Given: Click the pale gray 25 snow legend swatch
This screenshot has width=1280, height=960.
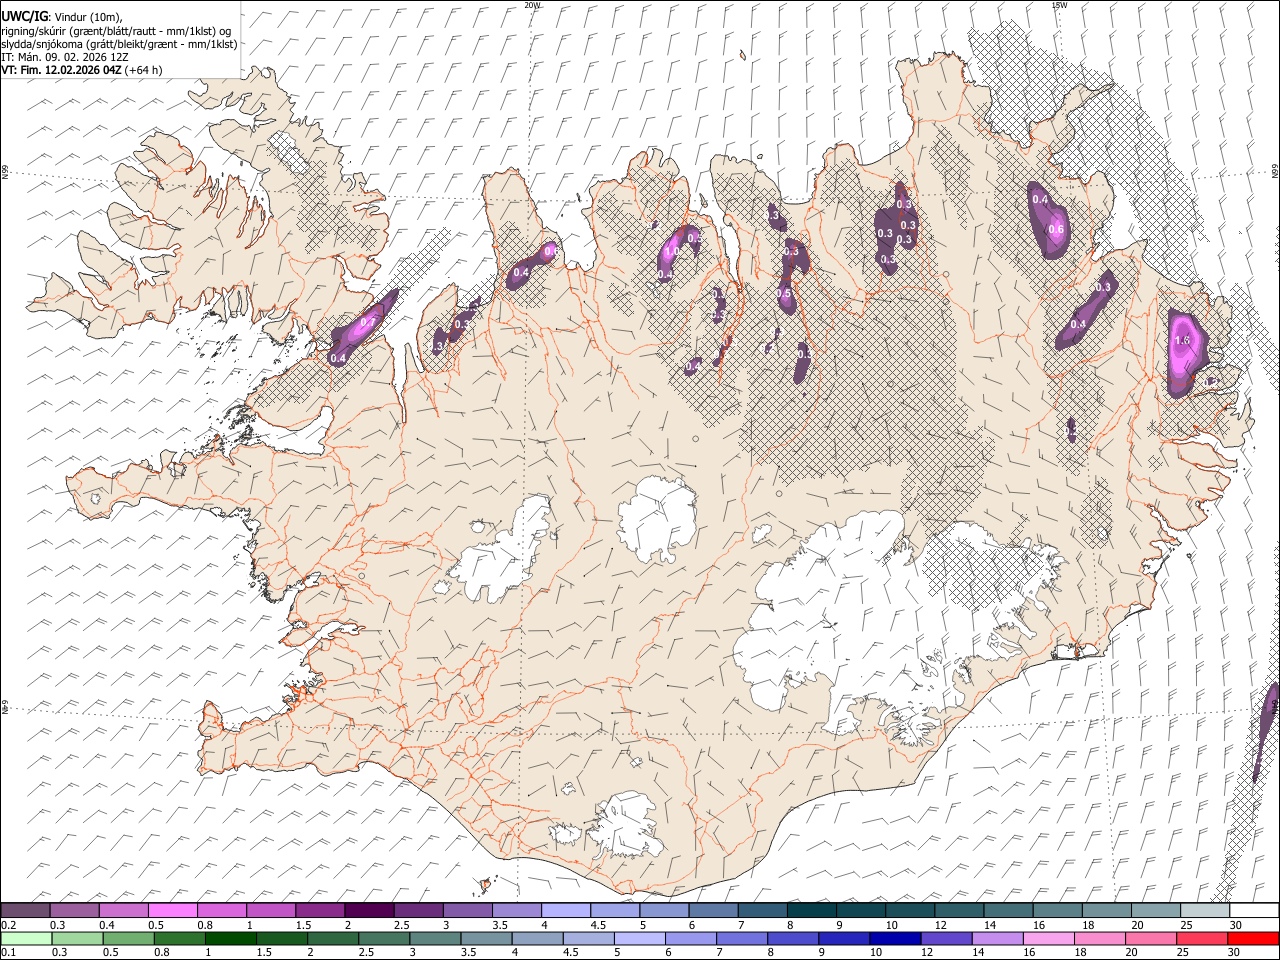Looking at the screenshot, I should [x=1204, y=911].
